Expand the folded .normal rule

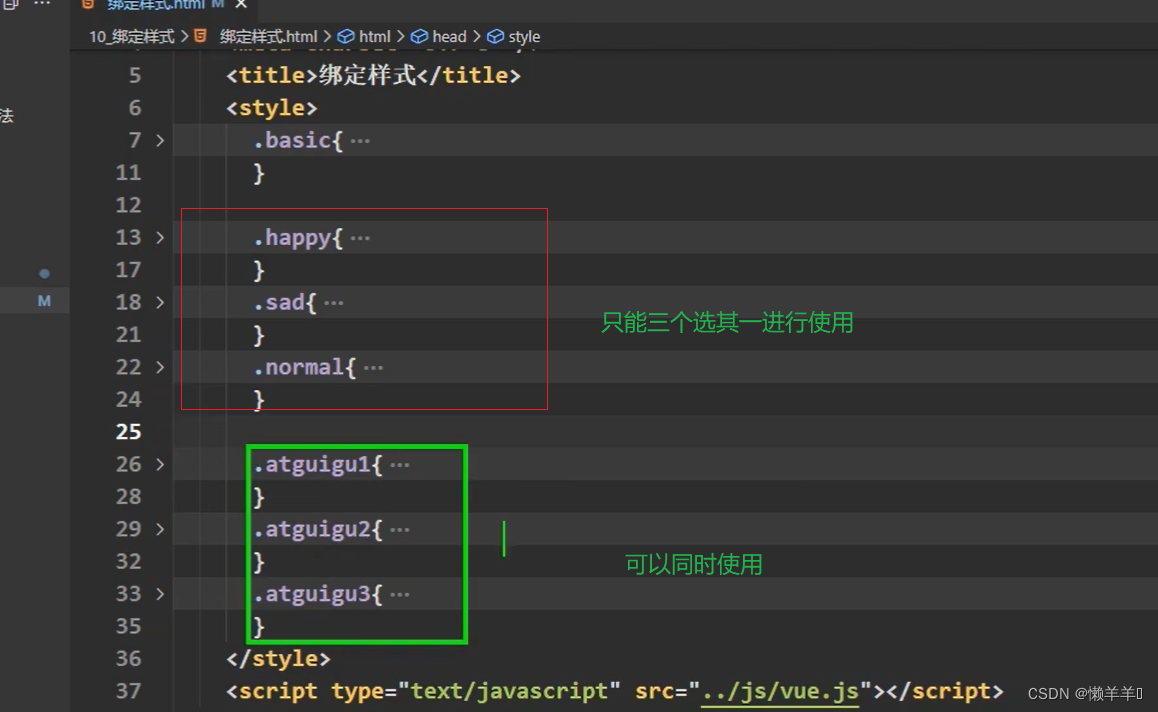[x=160, y=367]
